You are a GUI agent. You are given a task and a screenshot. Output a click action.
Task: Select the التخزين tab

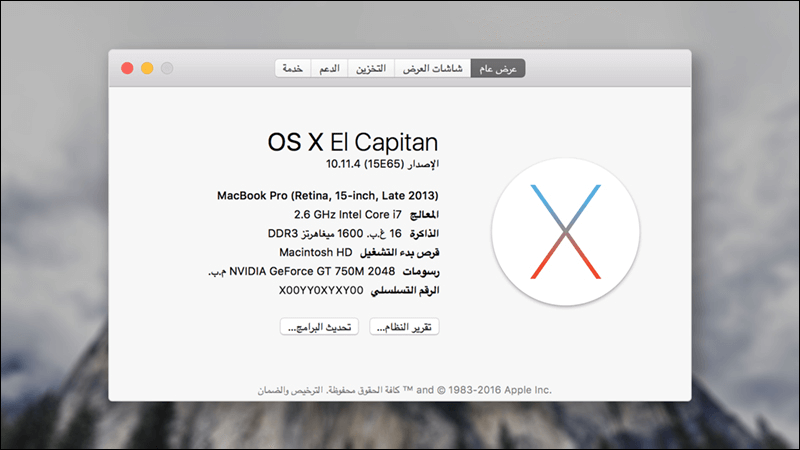371,68
